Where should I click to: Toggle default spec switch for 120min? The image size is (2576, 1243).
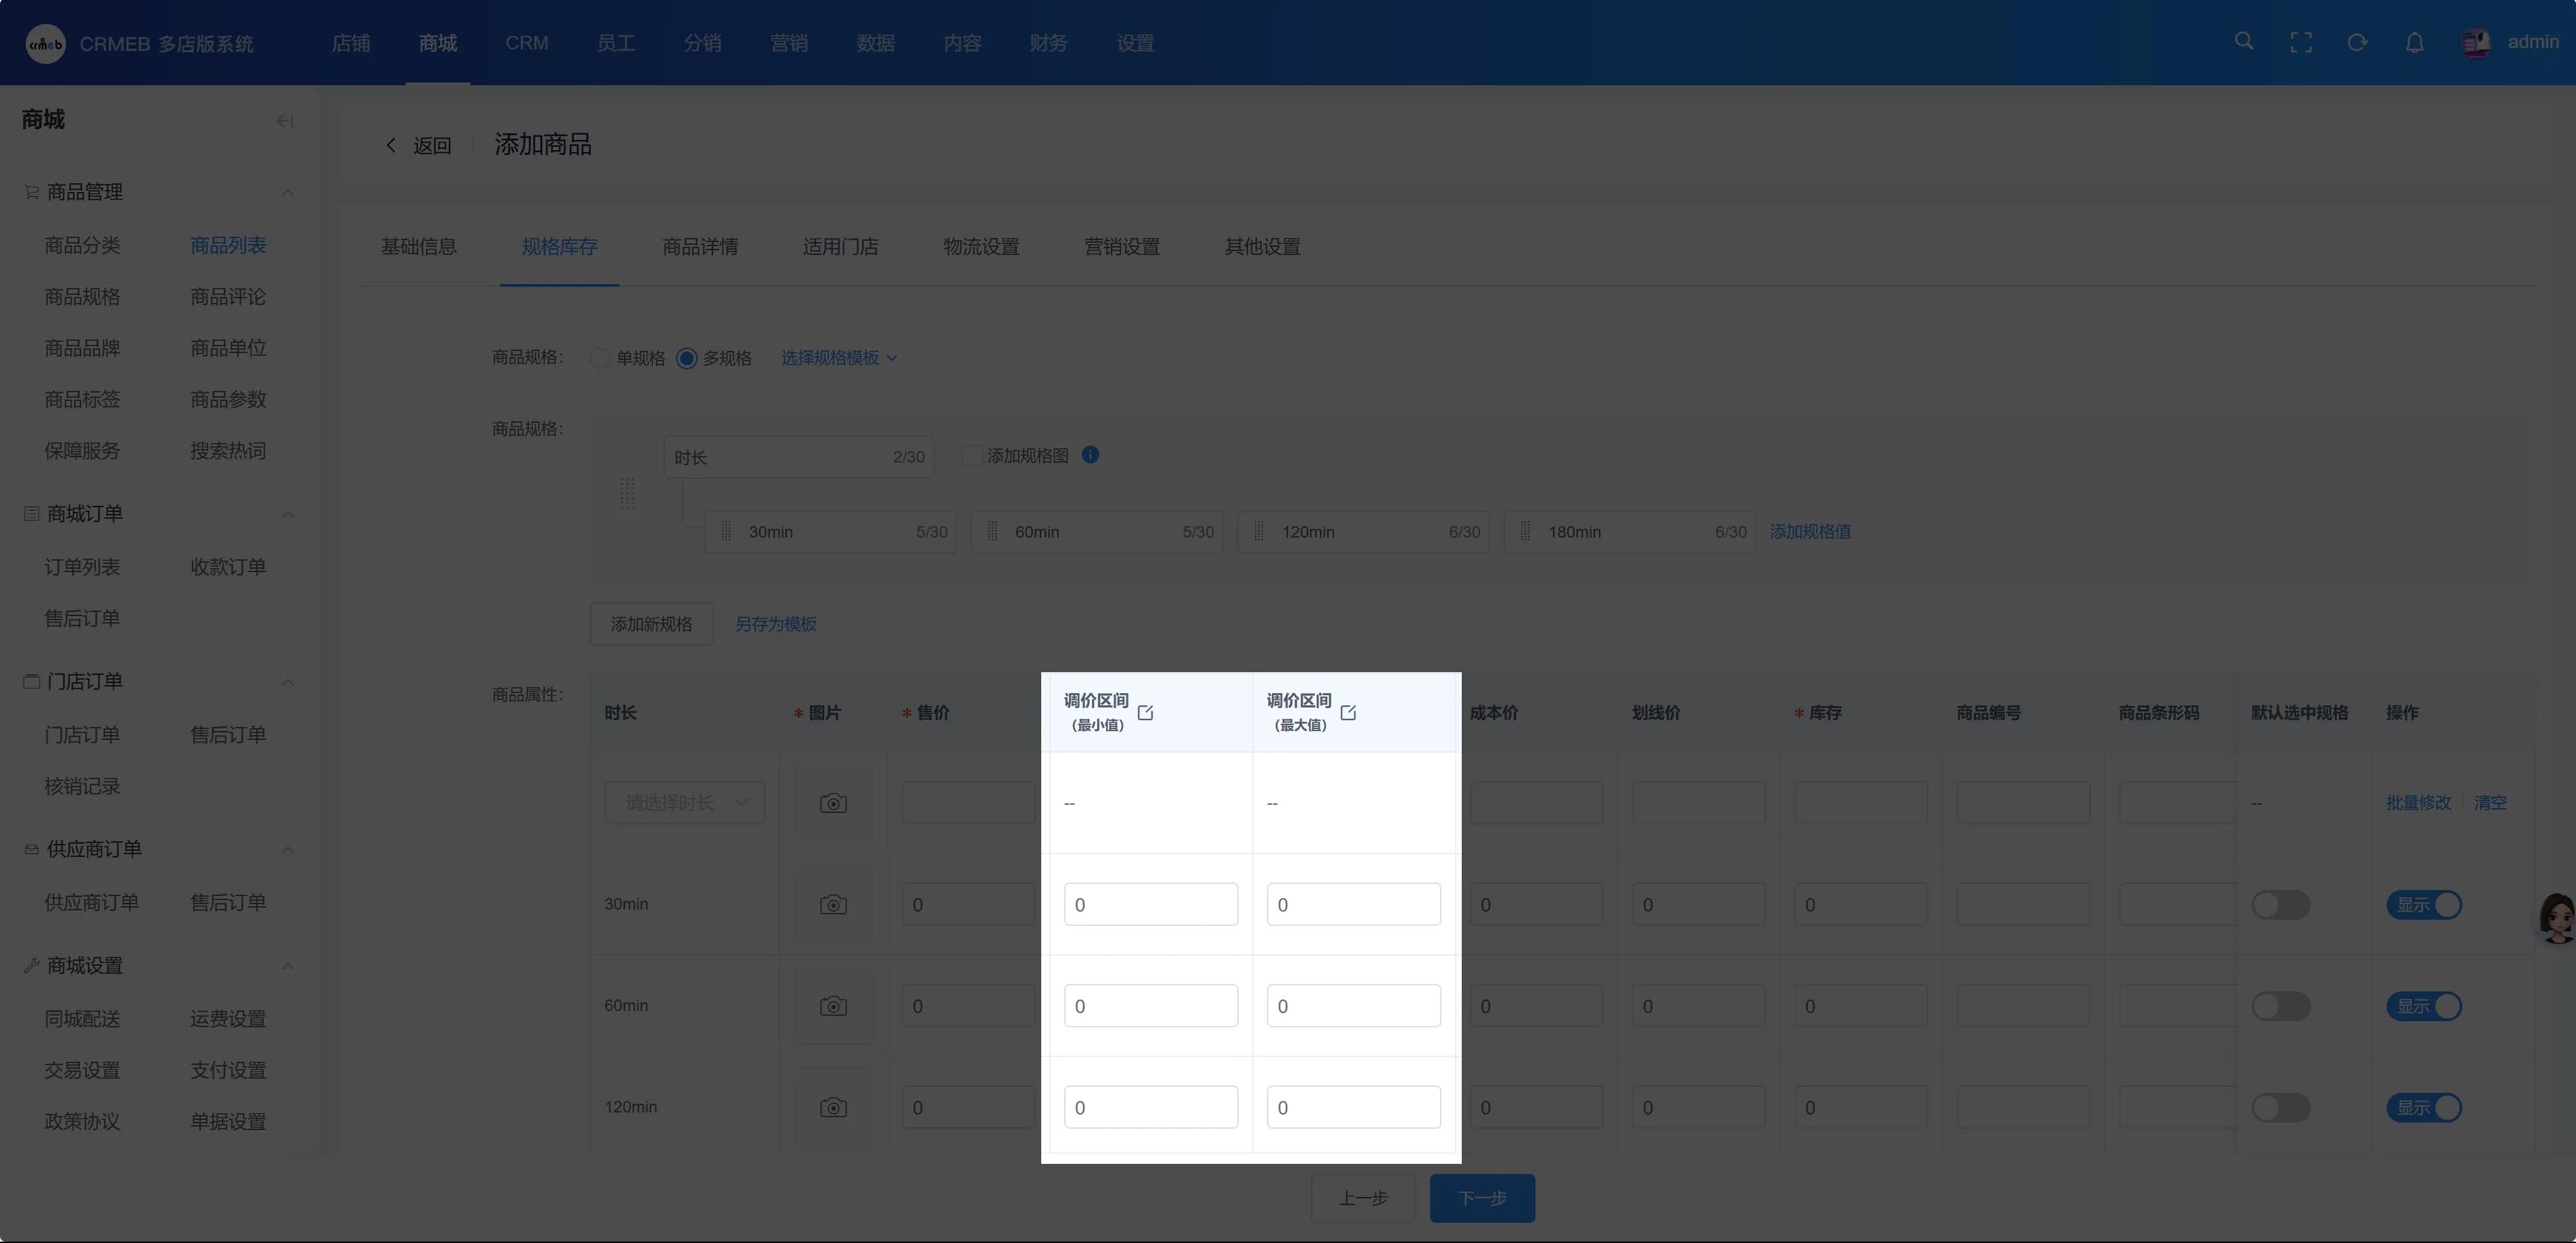coord(2280,1107)
